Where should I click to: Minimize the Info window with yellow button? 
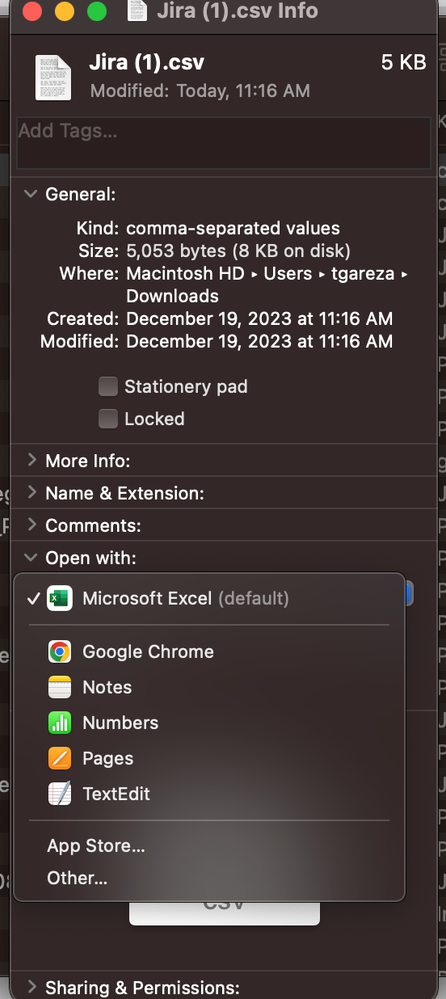tap(64, 11)
